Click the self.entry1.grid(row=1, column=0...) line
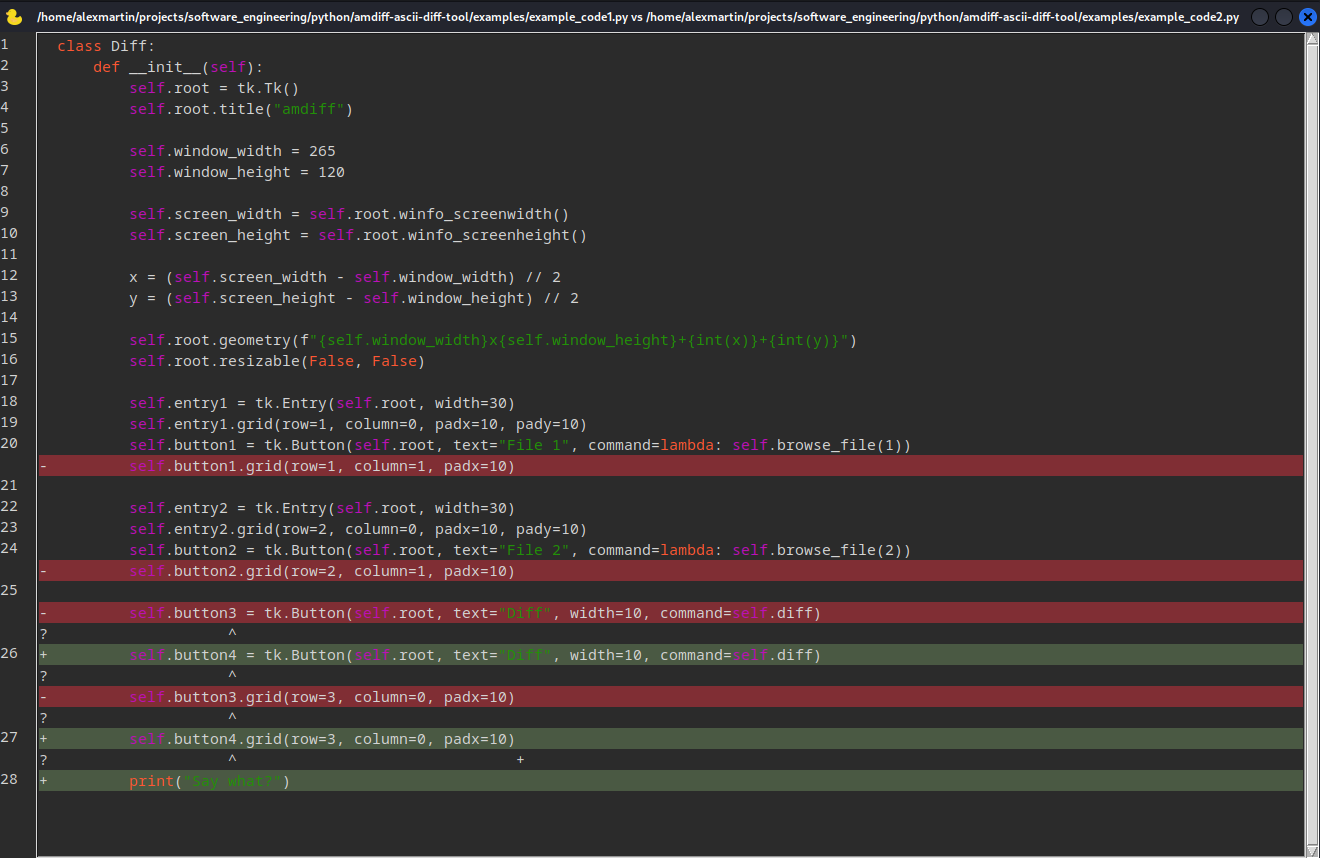This screenshot has width=1320, height=858. (x=358, y=424)
